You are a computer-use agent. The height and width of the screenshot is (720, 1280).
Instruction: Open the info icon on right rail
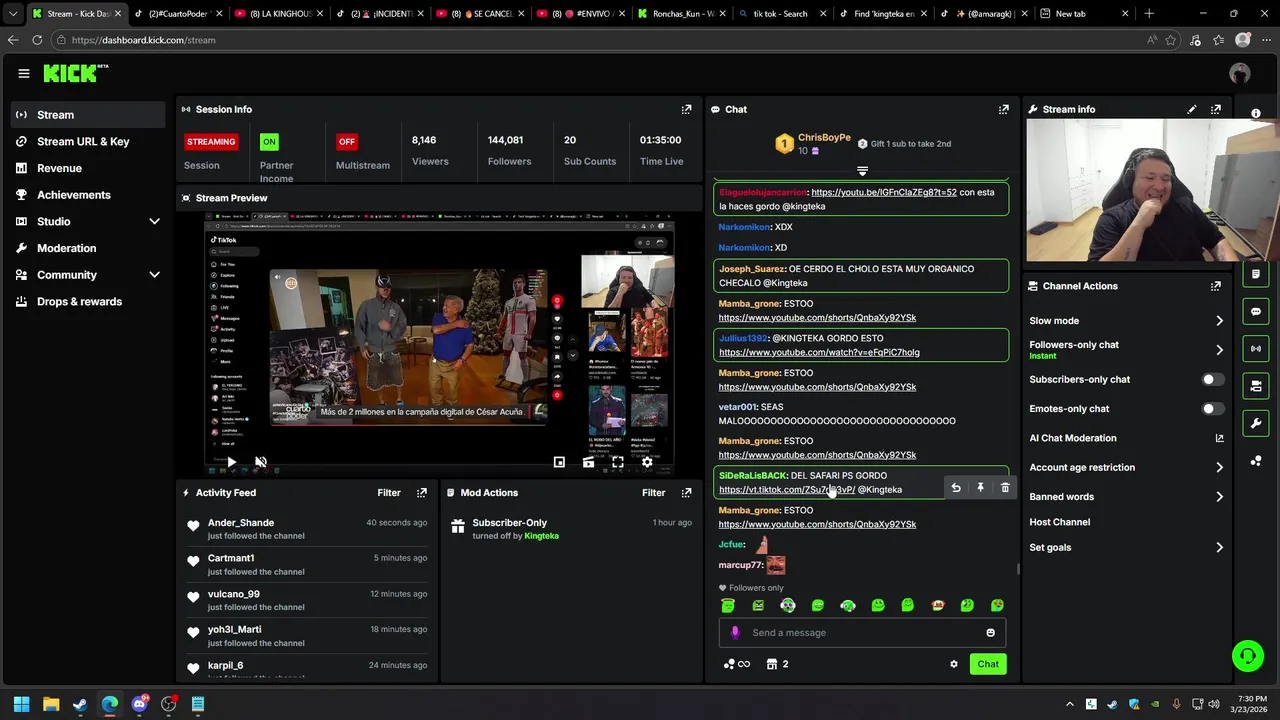(x=1256, y=113)
